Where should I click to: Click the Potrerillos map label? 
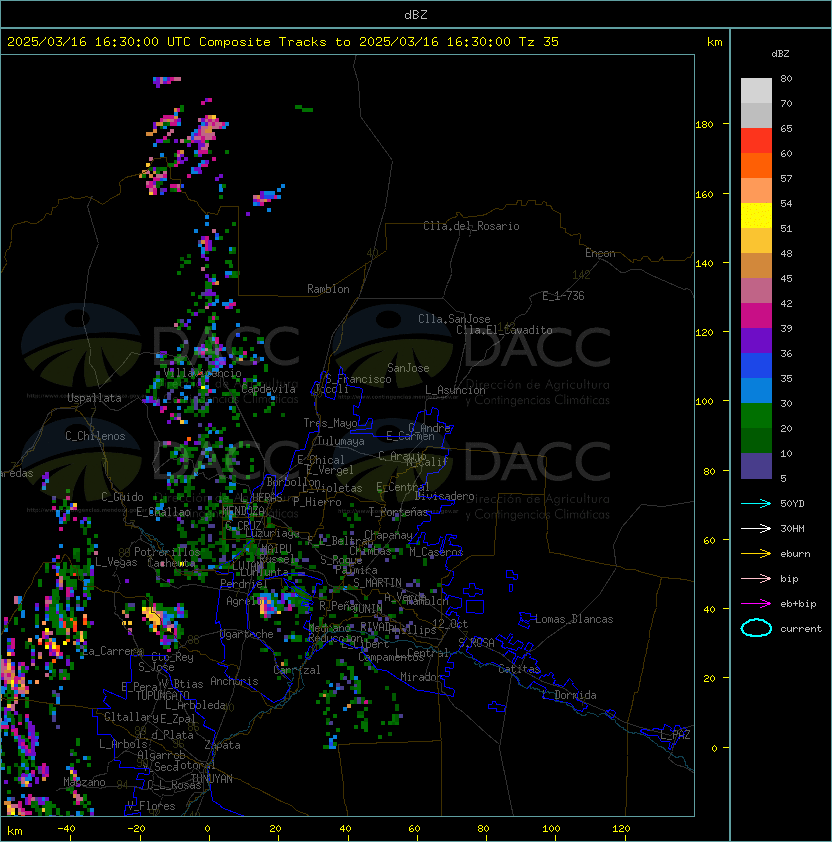(x=167, y=551)
